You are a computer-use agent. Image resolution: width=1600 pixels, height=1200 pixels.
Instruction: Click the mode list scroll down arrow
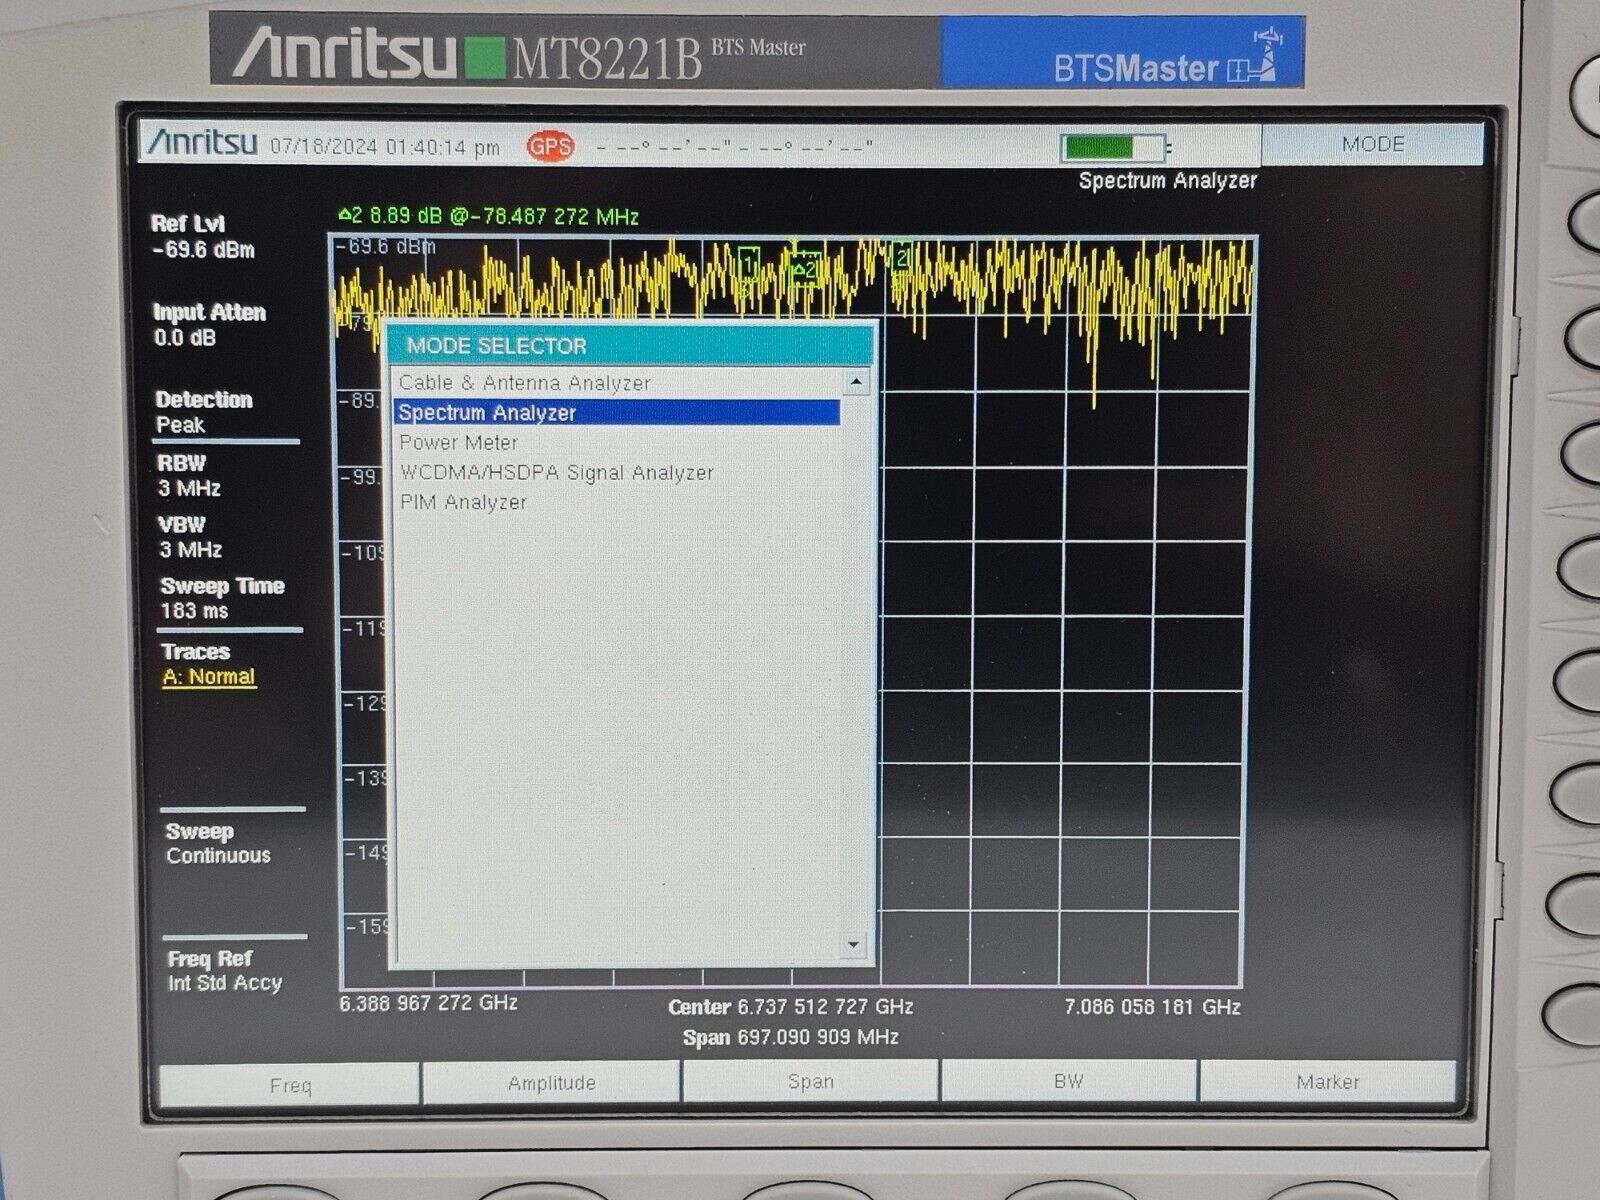[853, 944]
